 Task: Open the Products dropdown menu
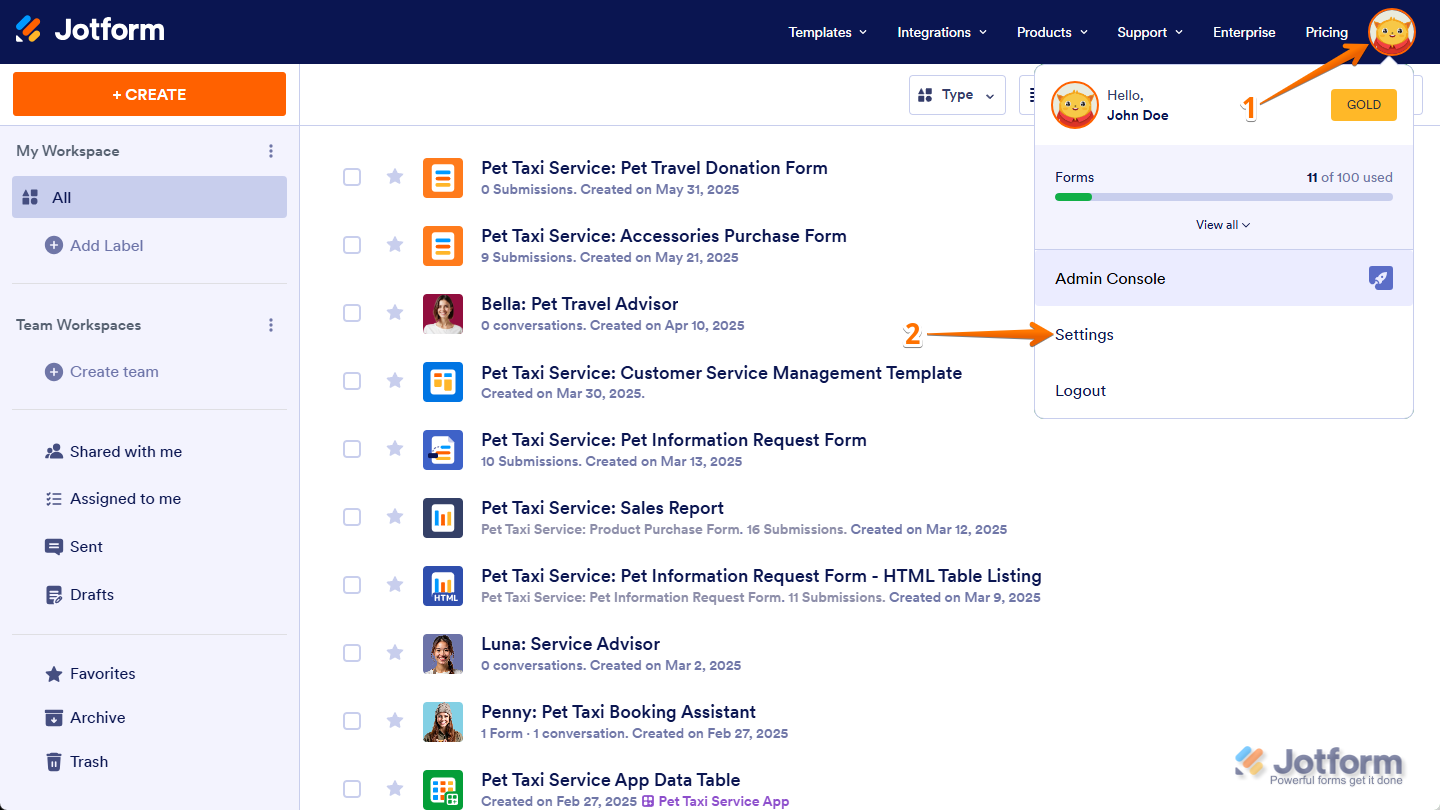(x=1051, y=32)
